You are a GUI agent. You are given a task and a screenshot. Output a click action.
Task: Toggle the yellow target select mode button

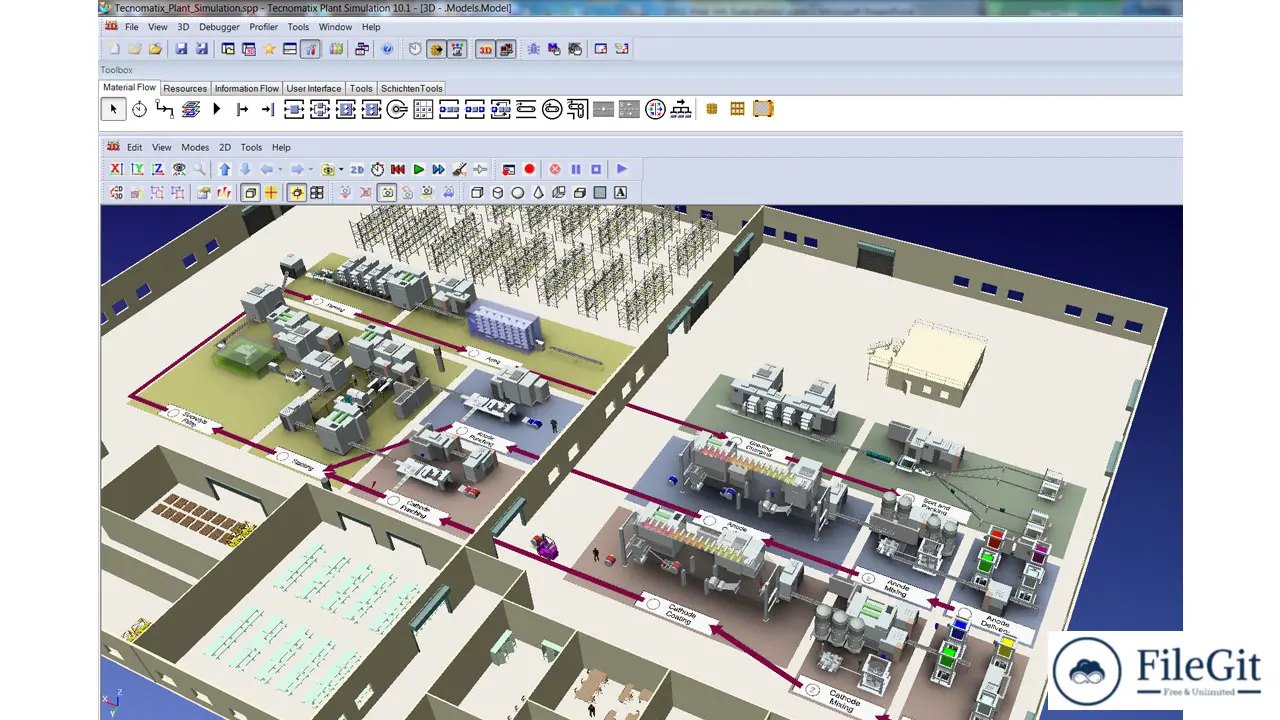[297, 193]
